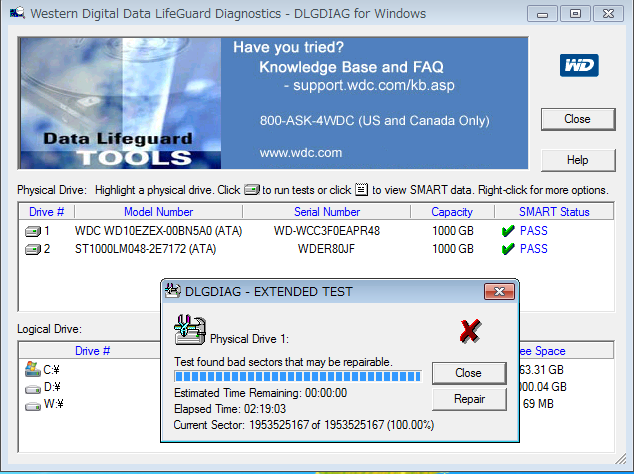Select the D:¥ logical drive icon
The image size is (634, 474).
coord(33,389)
